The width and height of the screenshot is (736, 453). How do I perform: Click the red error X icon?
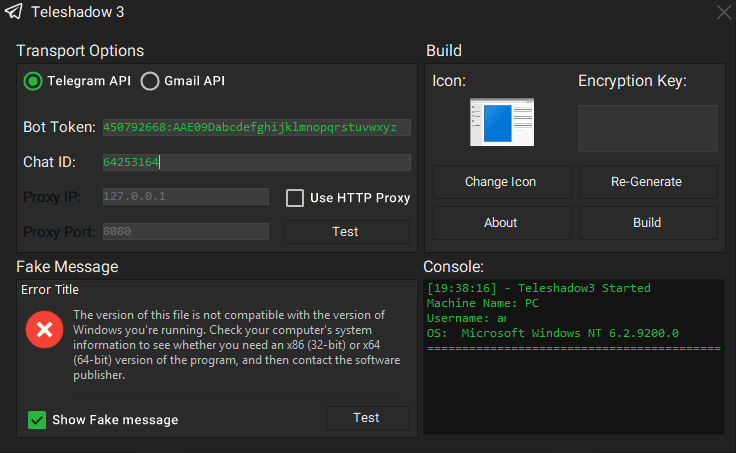(45, 330)
